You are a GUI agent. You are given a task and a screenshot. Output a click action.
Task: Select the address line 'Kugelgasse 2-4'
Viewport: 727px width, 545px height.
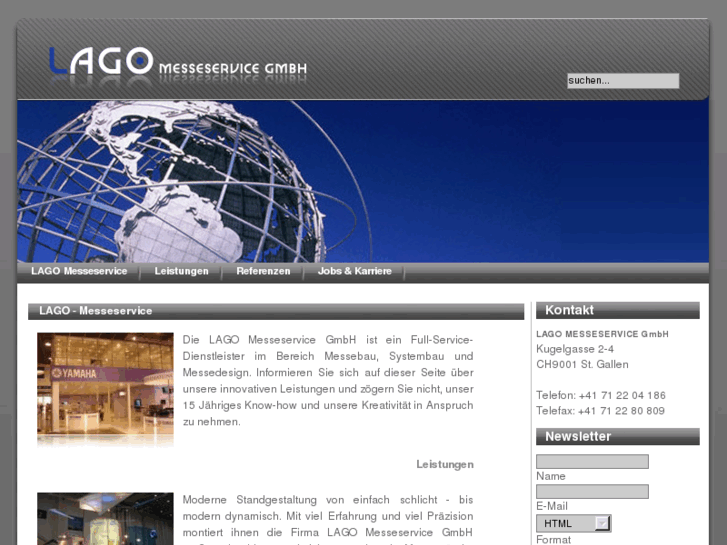pos(574,349)
